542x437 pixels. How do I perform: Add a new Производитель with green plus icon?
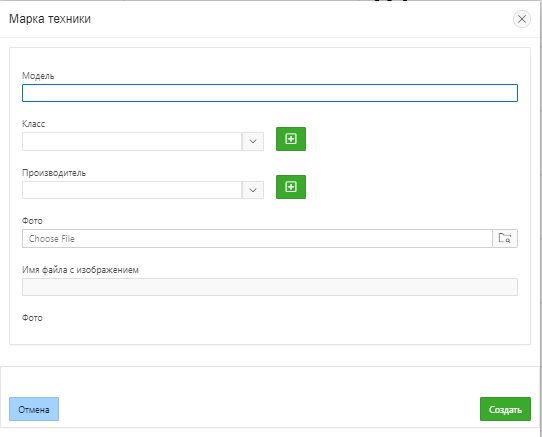(291, 187)
